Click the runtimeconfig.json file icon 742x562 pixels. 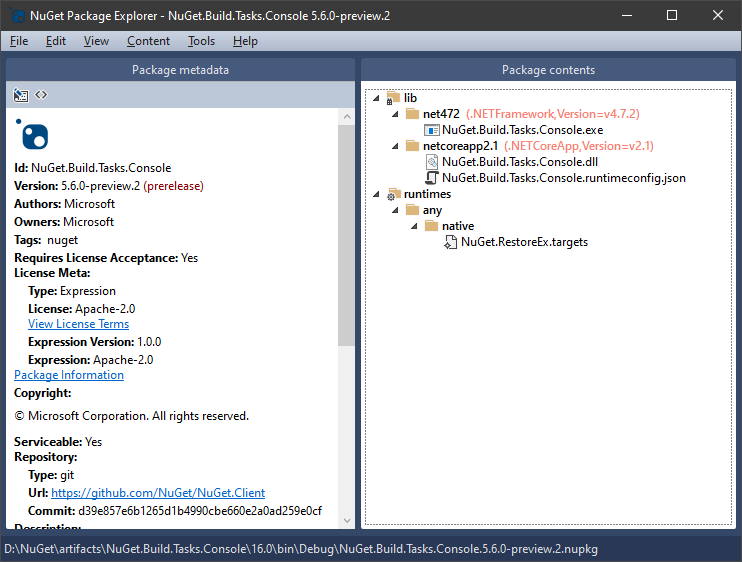pyautogui.click(x=432, y=178)
